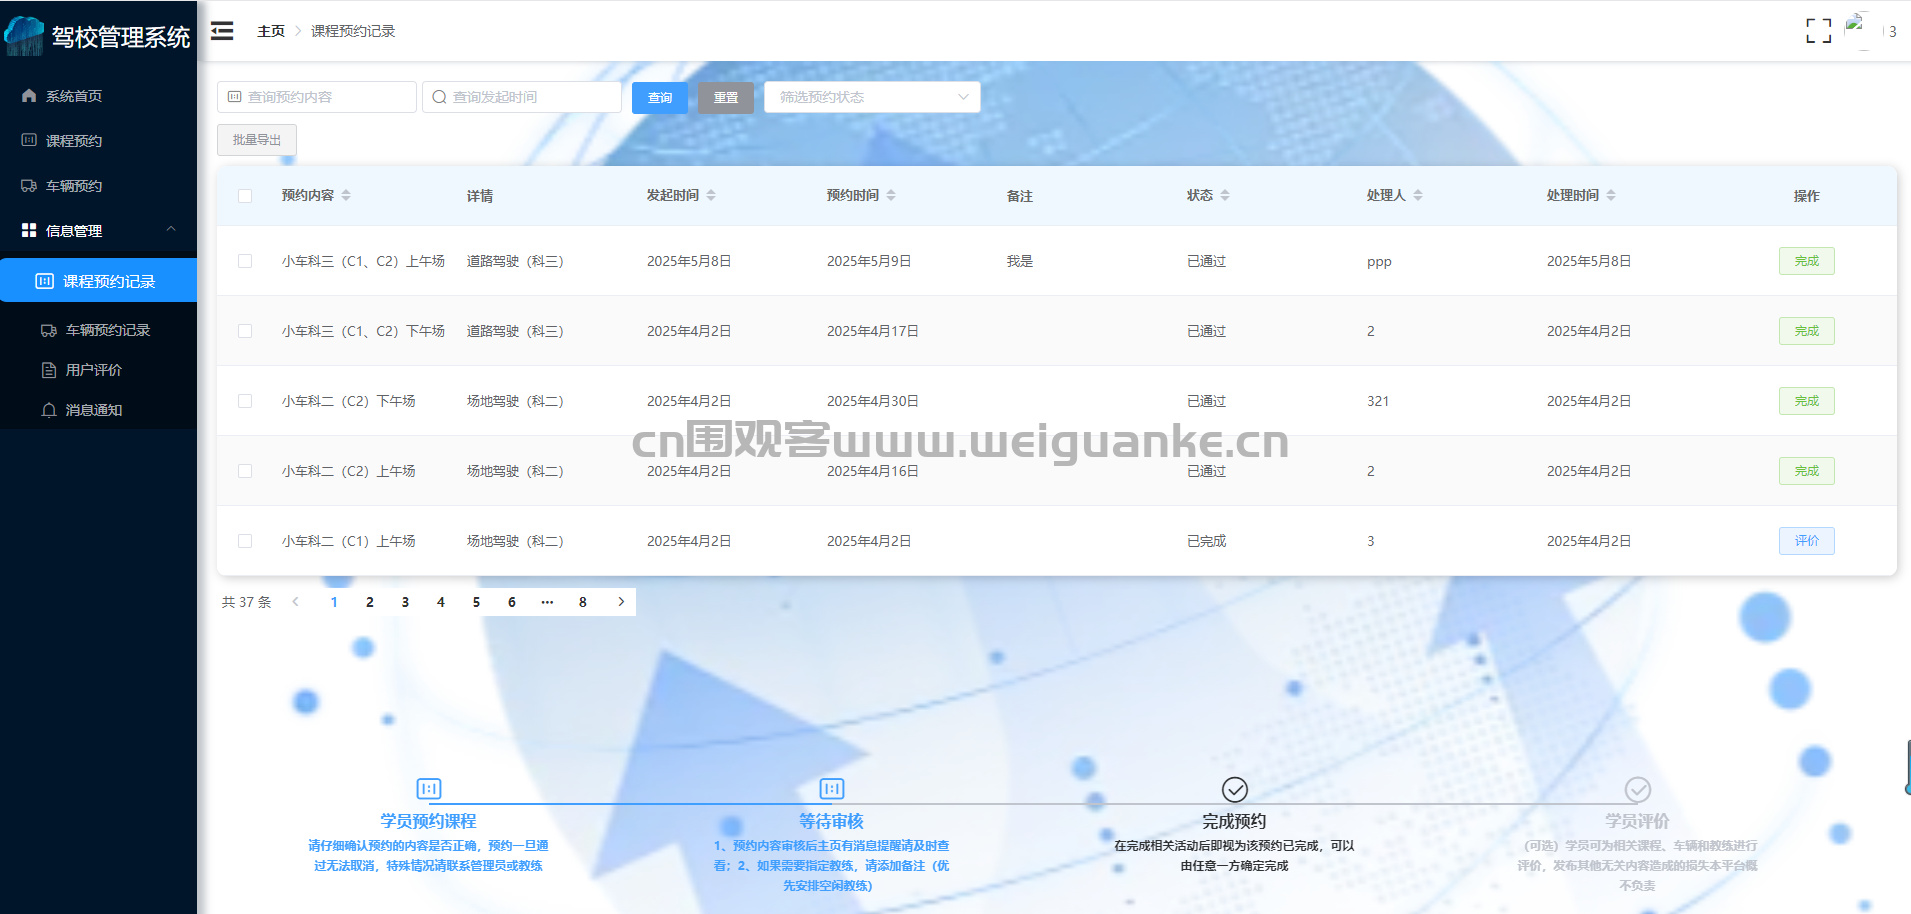Check the checkbox of the 已完成 row
The image size is (1911, 914).
coord(245,541)
